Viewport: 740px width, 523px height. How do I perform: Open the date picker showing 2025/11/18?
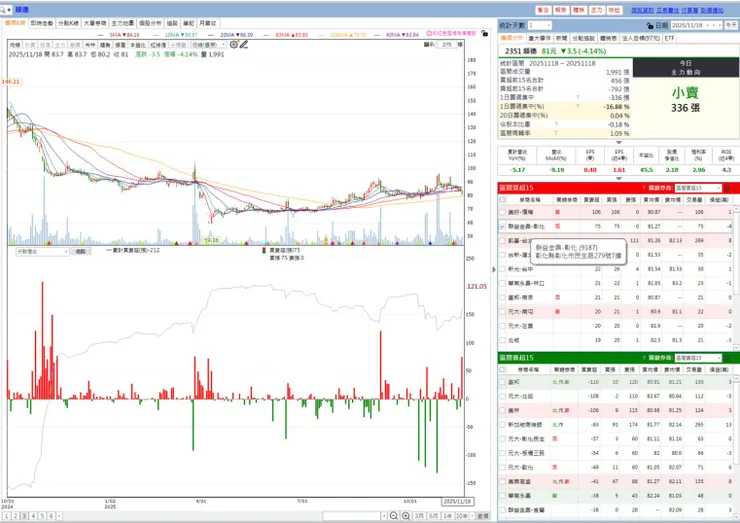696,25
